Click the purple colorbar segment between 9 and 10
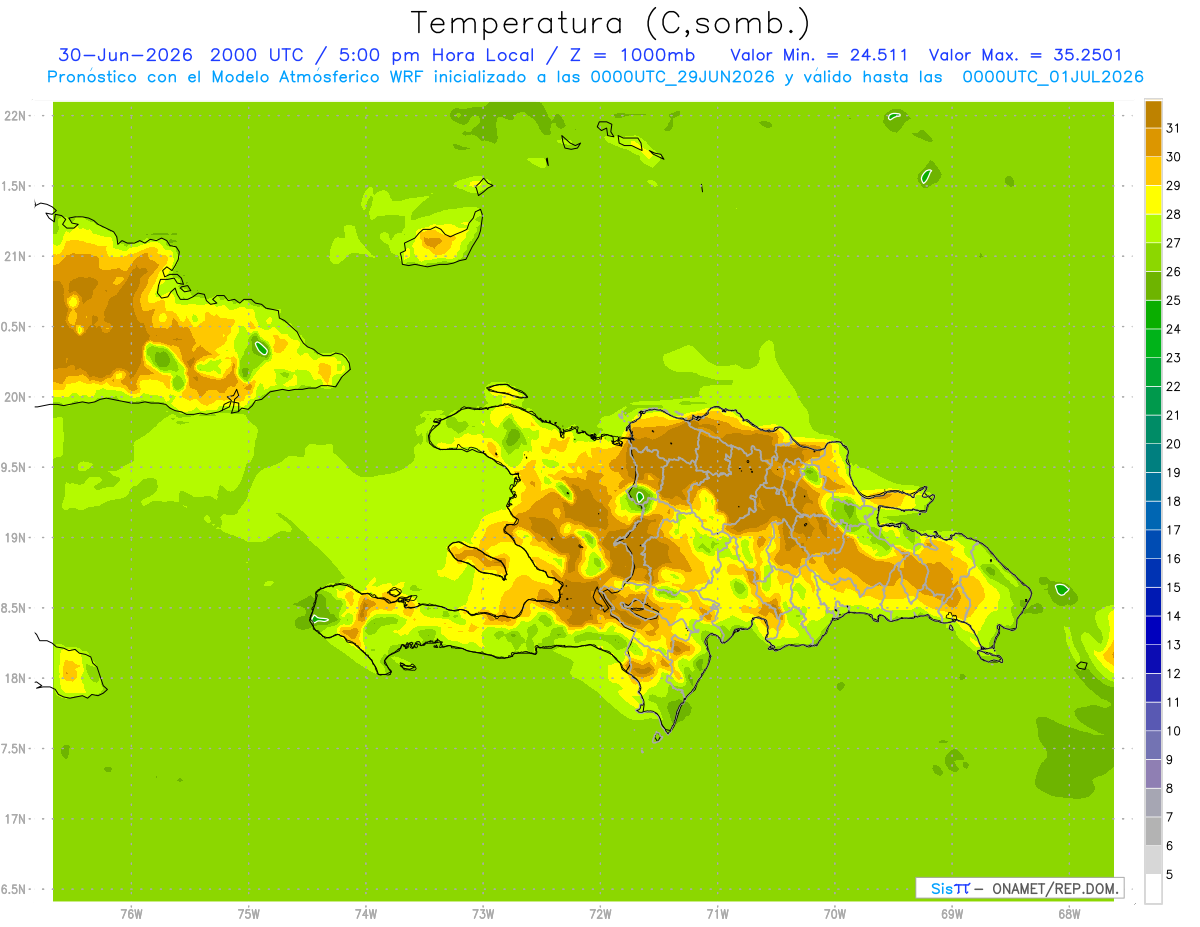 coord(1153,746)
